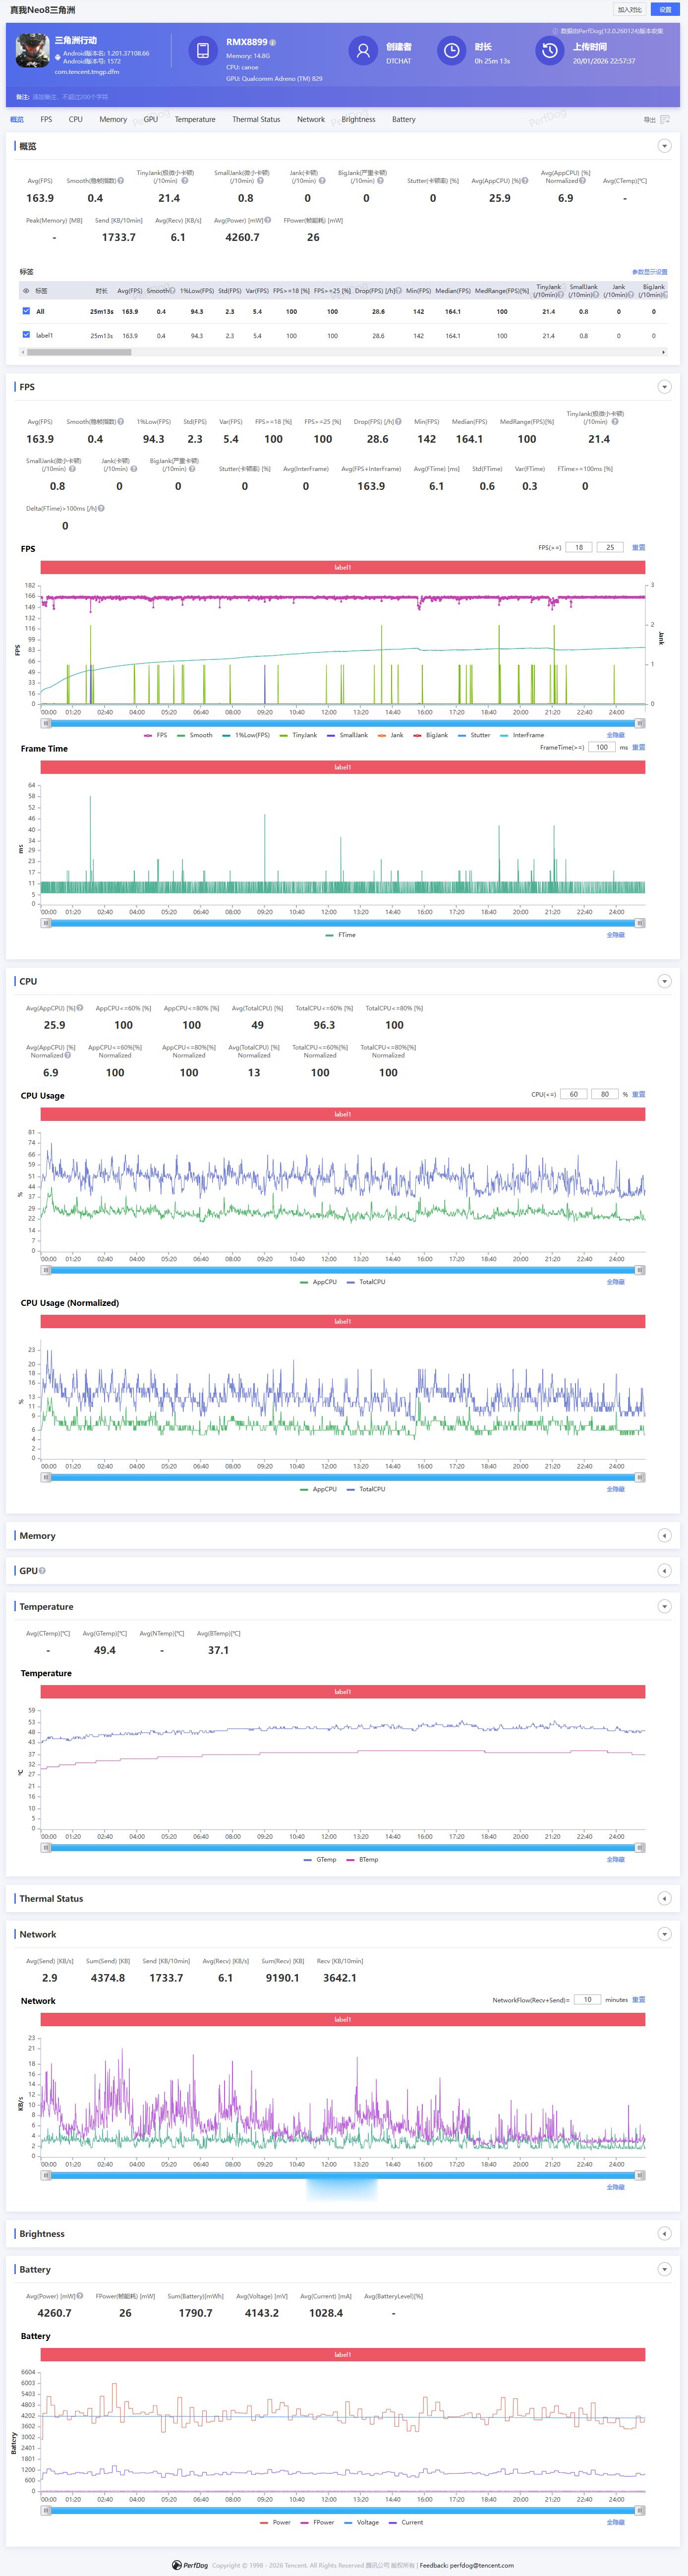Toggle the label1 row checkbox

tap(26, 335)
